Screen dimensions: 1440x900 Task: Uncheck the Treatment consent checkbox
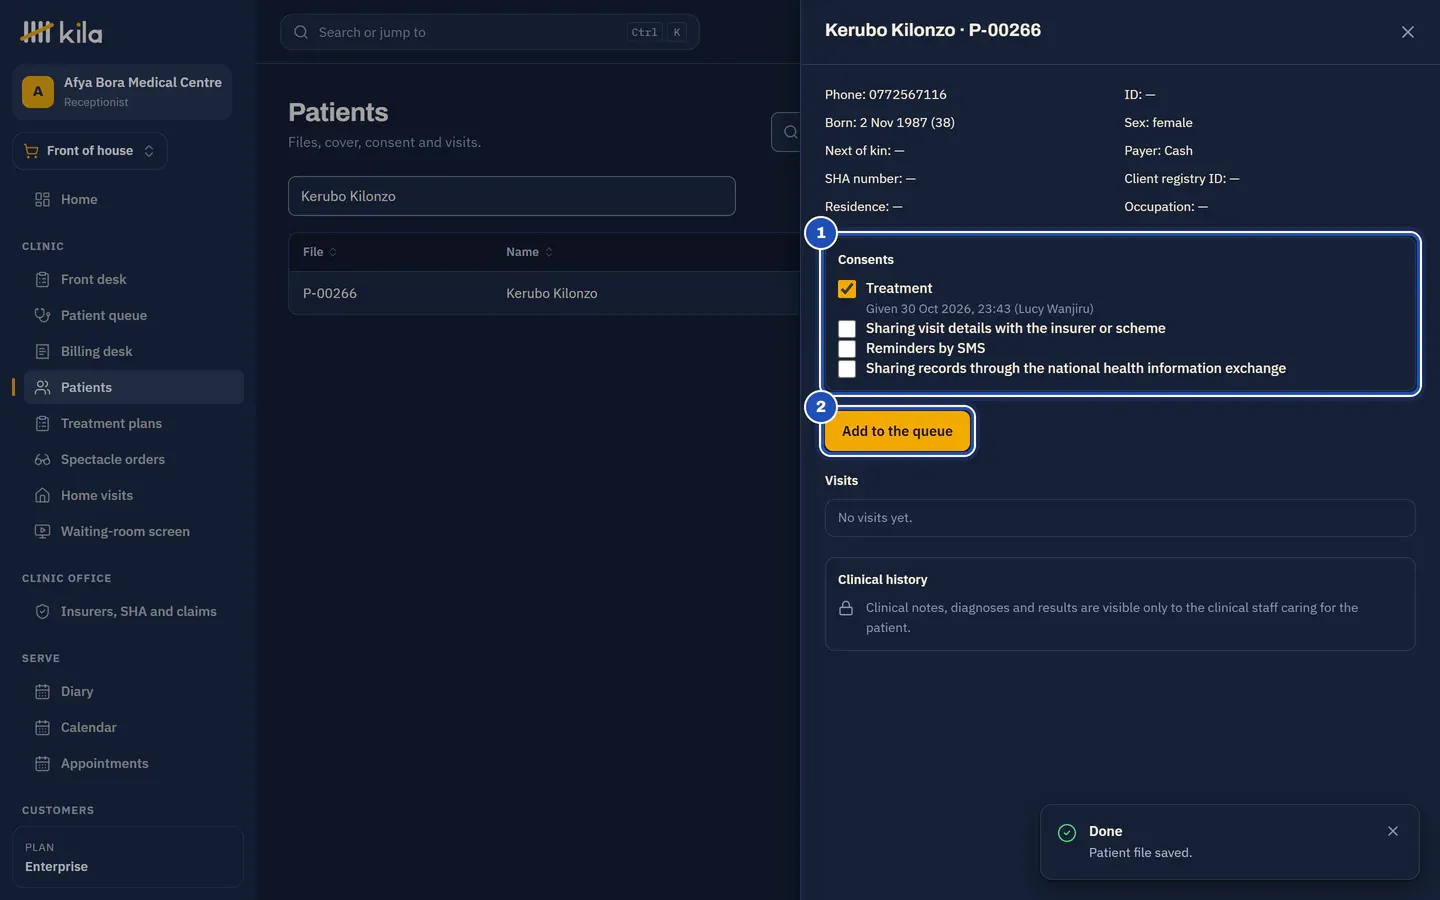click(x=847, y=288)
